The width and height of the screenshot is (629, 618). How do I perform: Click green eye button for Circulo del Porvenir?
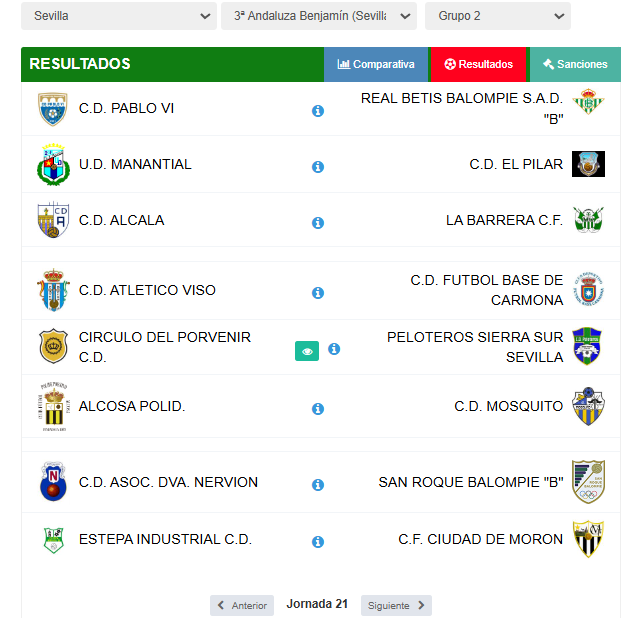(307, 351)
